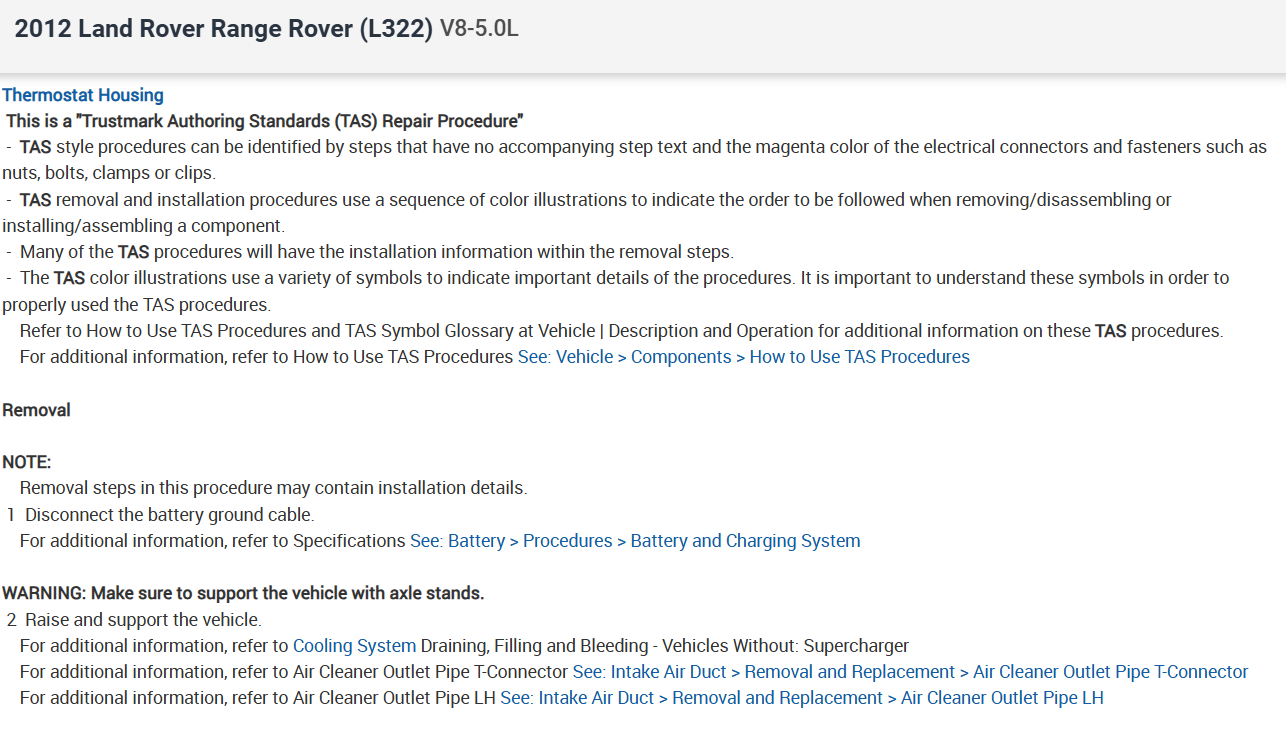Click the bold NOTE: label
Image resolution: width=1286 pixels, height=738 pixels.
point(27,462)
